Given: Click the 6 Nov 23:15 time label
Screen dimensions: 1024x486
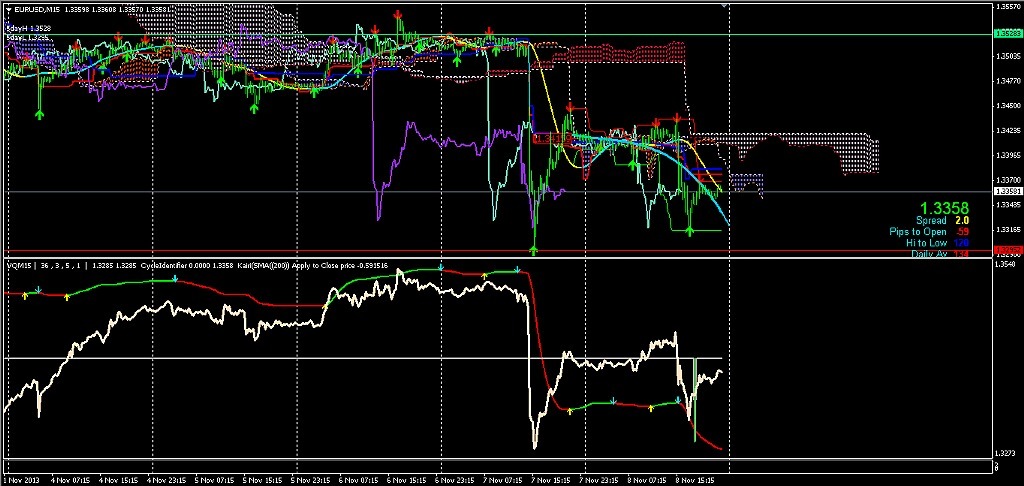Looking at the screenshot, I should [x=455, y=480].
